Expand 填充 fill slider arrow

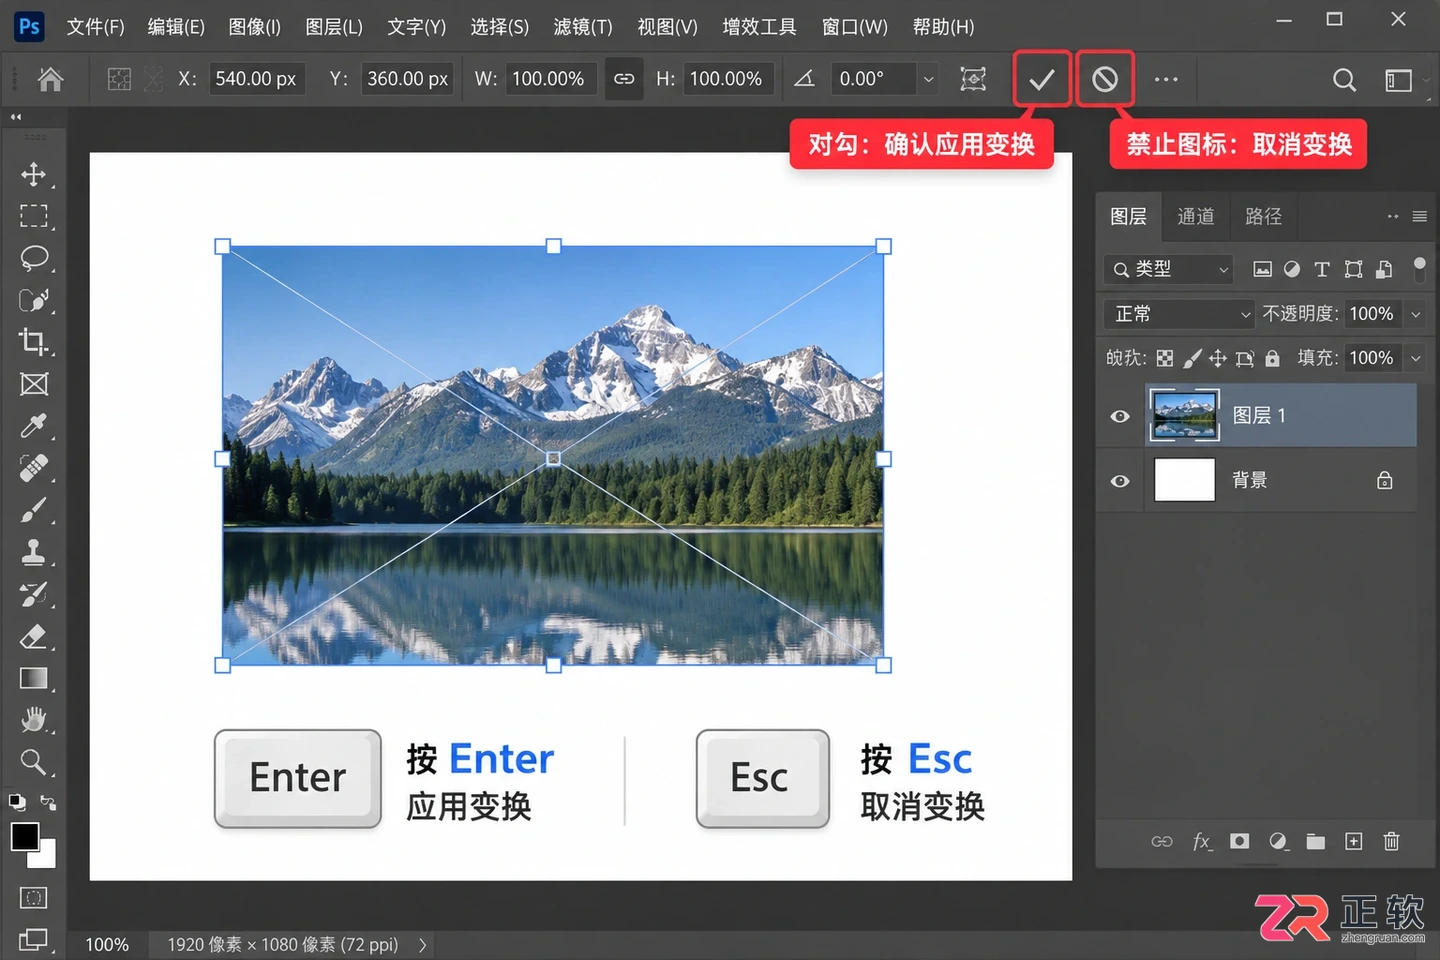1416,358
